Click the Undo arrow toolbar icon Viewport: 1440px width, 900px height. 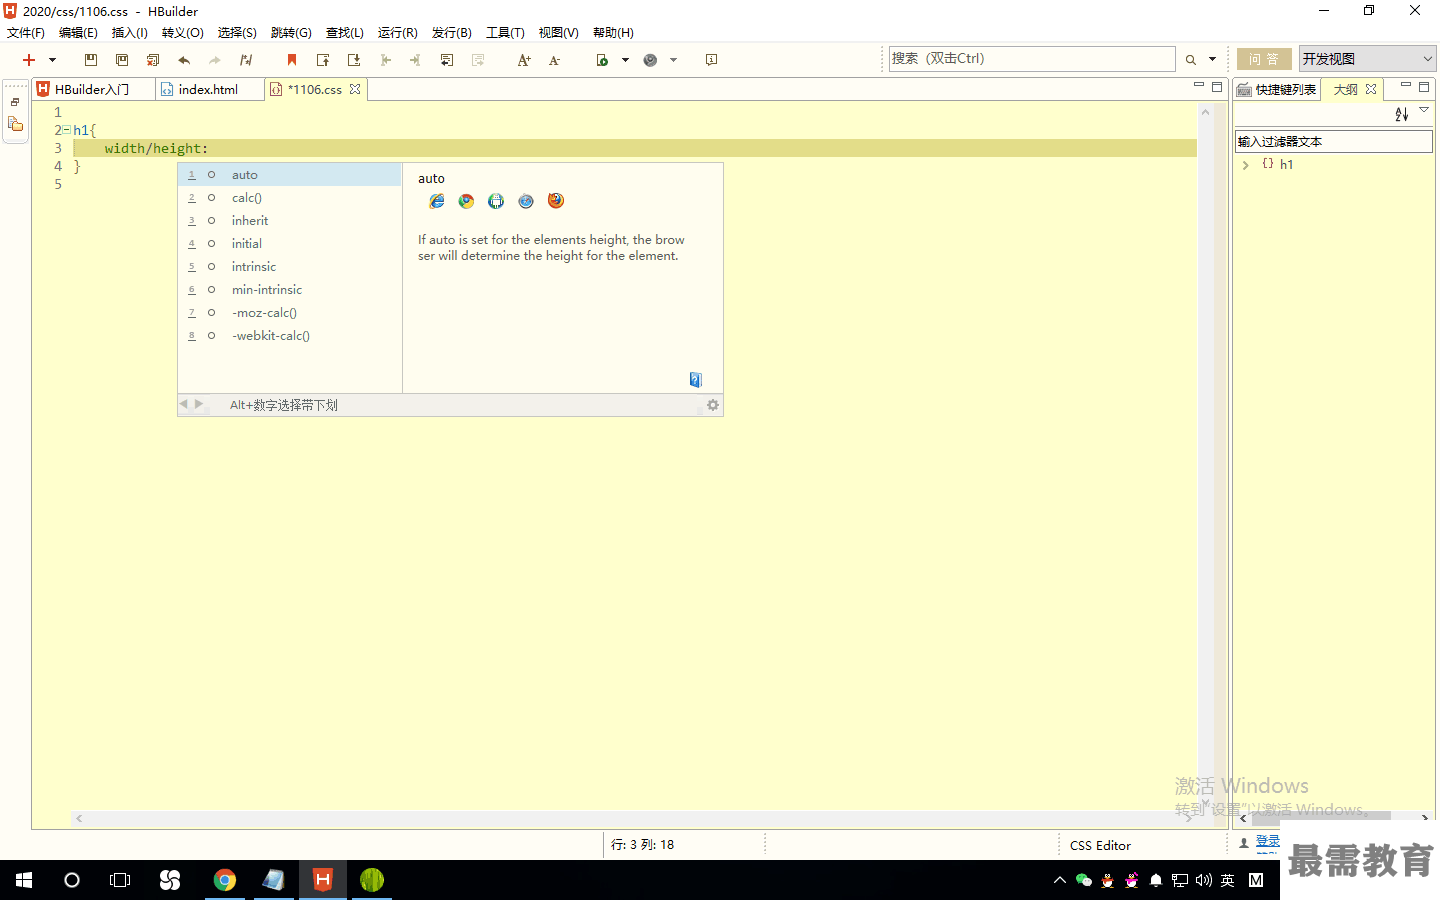point(184,60)
